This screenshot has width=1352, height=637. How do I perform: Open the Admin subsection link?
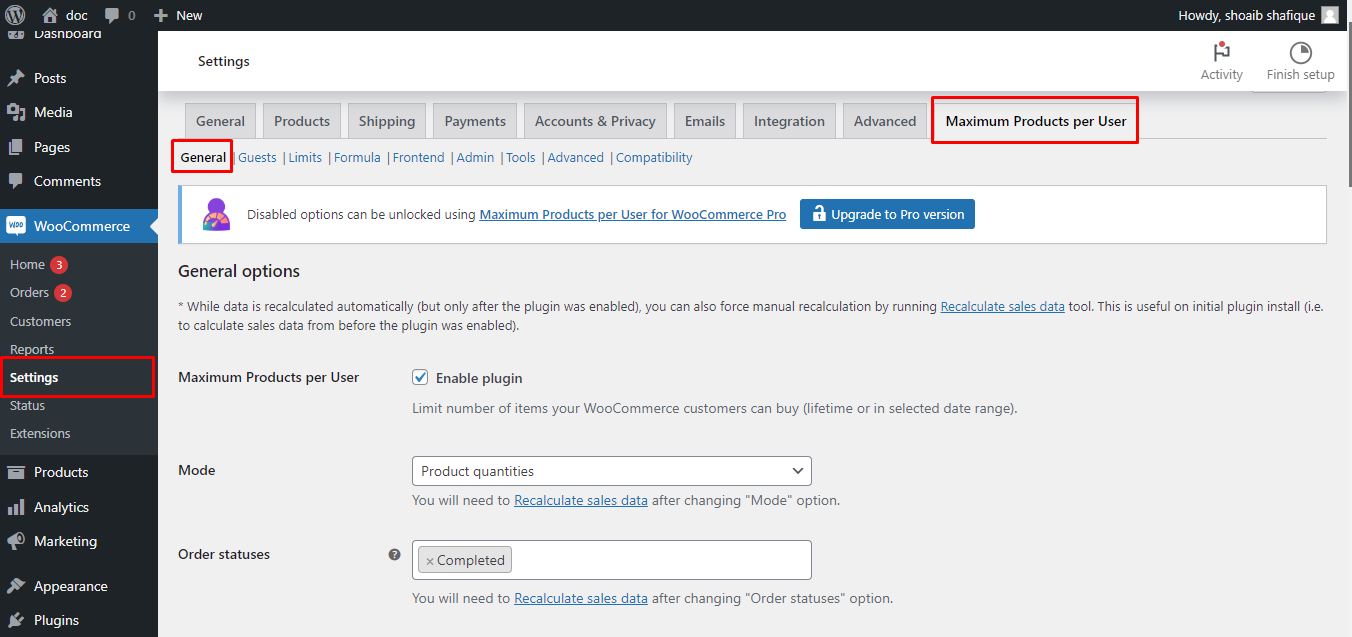click(x=475, y=157)
